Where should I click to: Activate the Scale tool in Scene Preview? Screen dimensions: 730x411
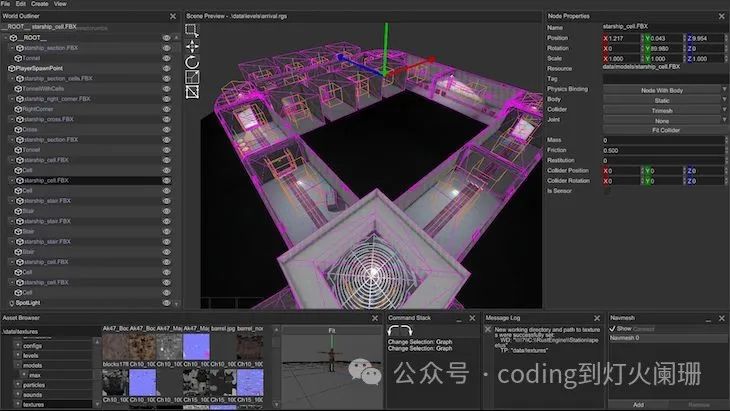(x=192, y=77)
